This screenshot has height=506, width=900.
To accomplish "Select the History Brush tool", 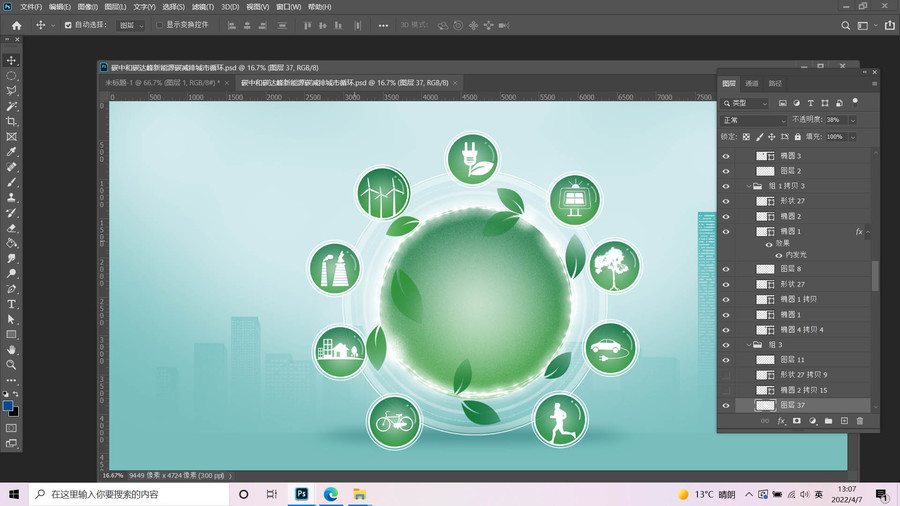I will click(x=11, y=213).
